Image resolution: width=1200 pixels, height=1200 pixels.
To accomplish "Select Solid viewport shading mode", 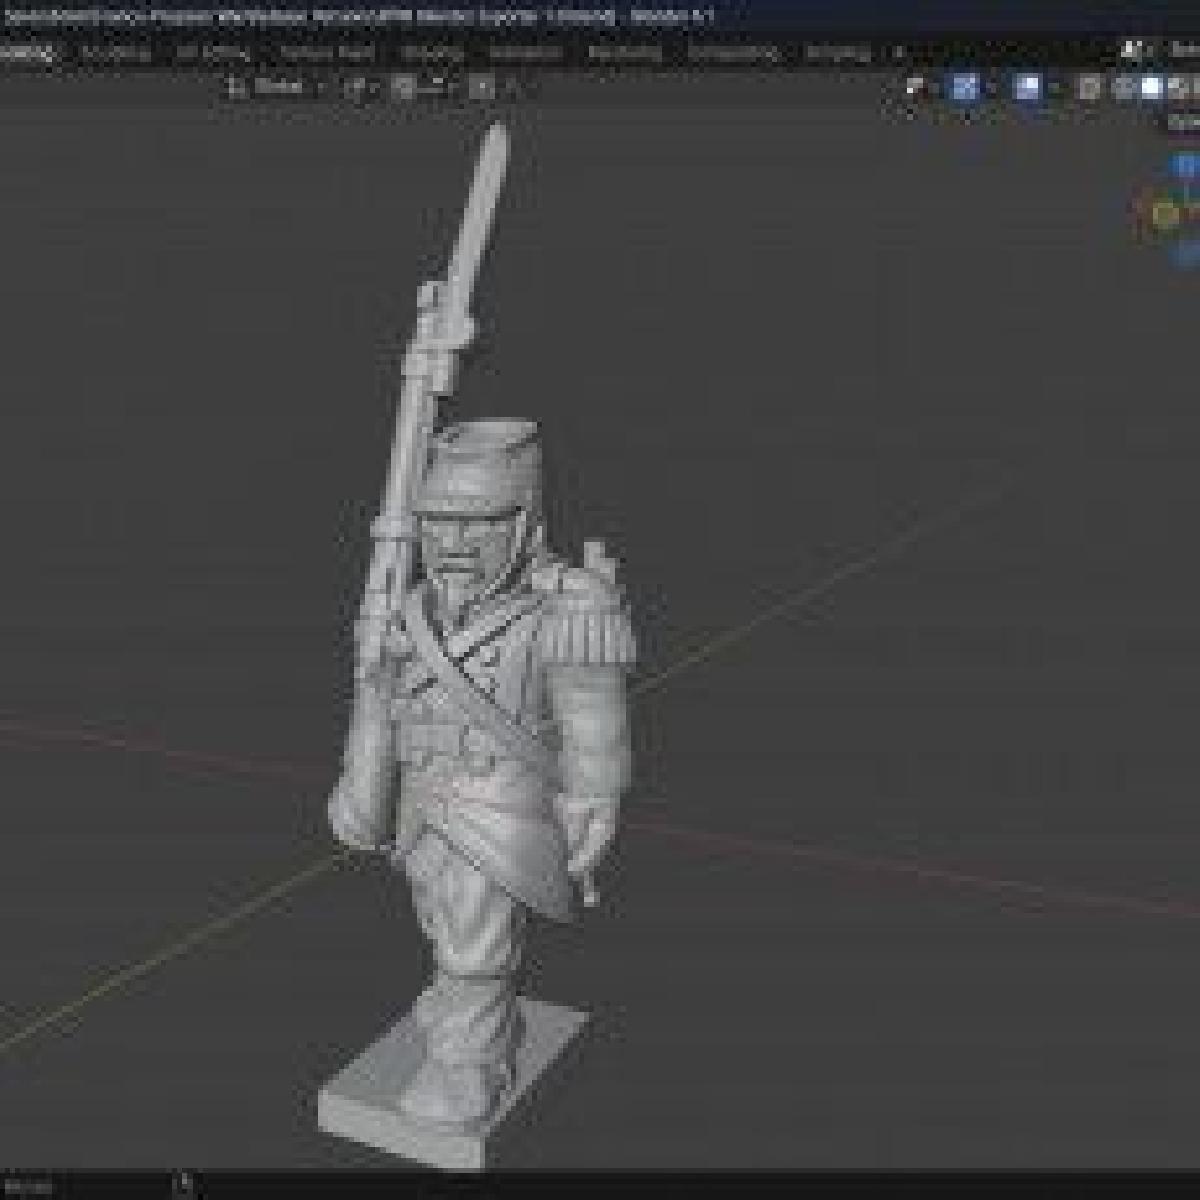I will [1151, 88].
